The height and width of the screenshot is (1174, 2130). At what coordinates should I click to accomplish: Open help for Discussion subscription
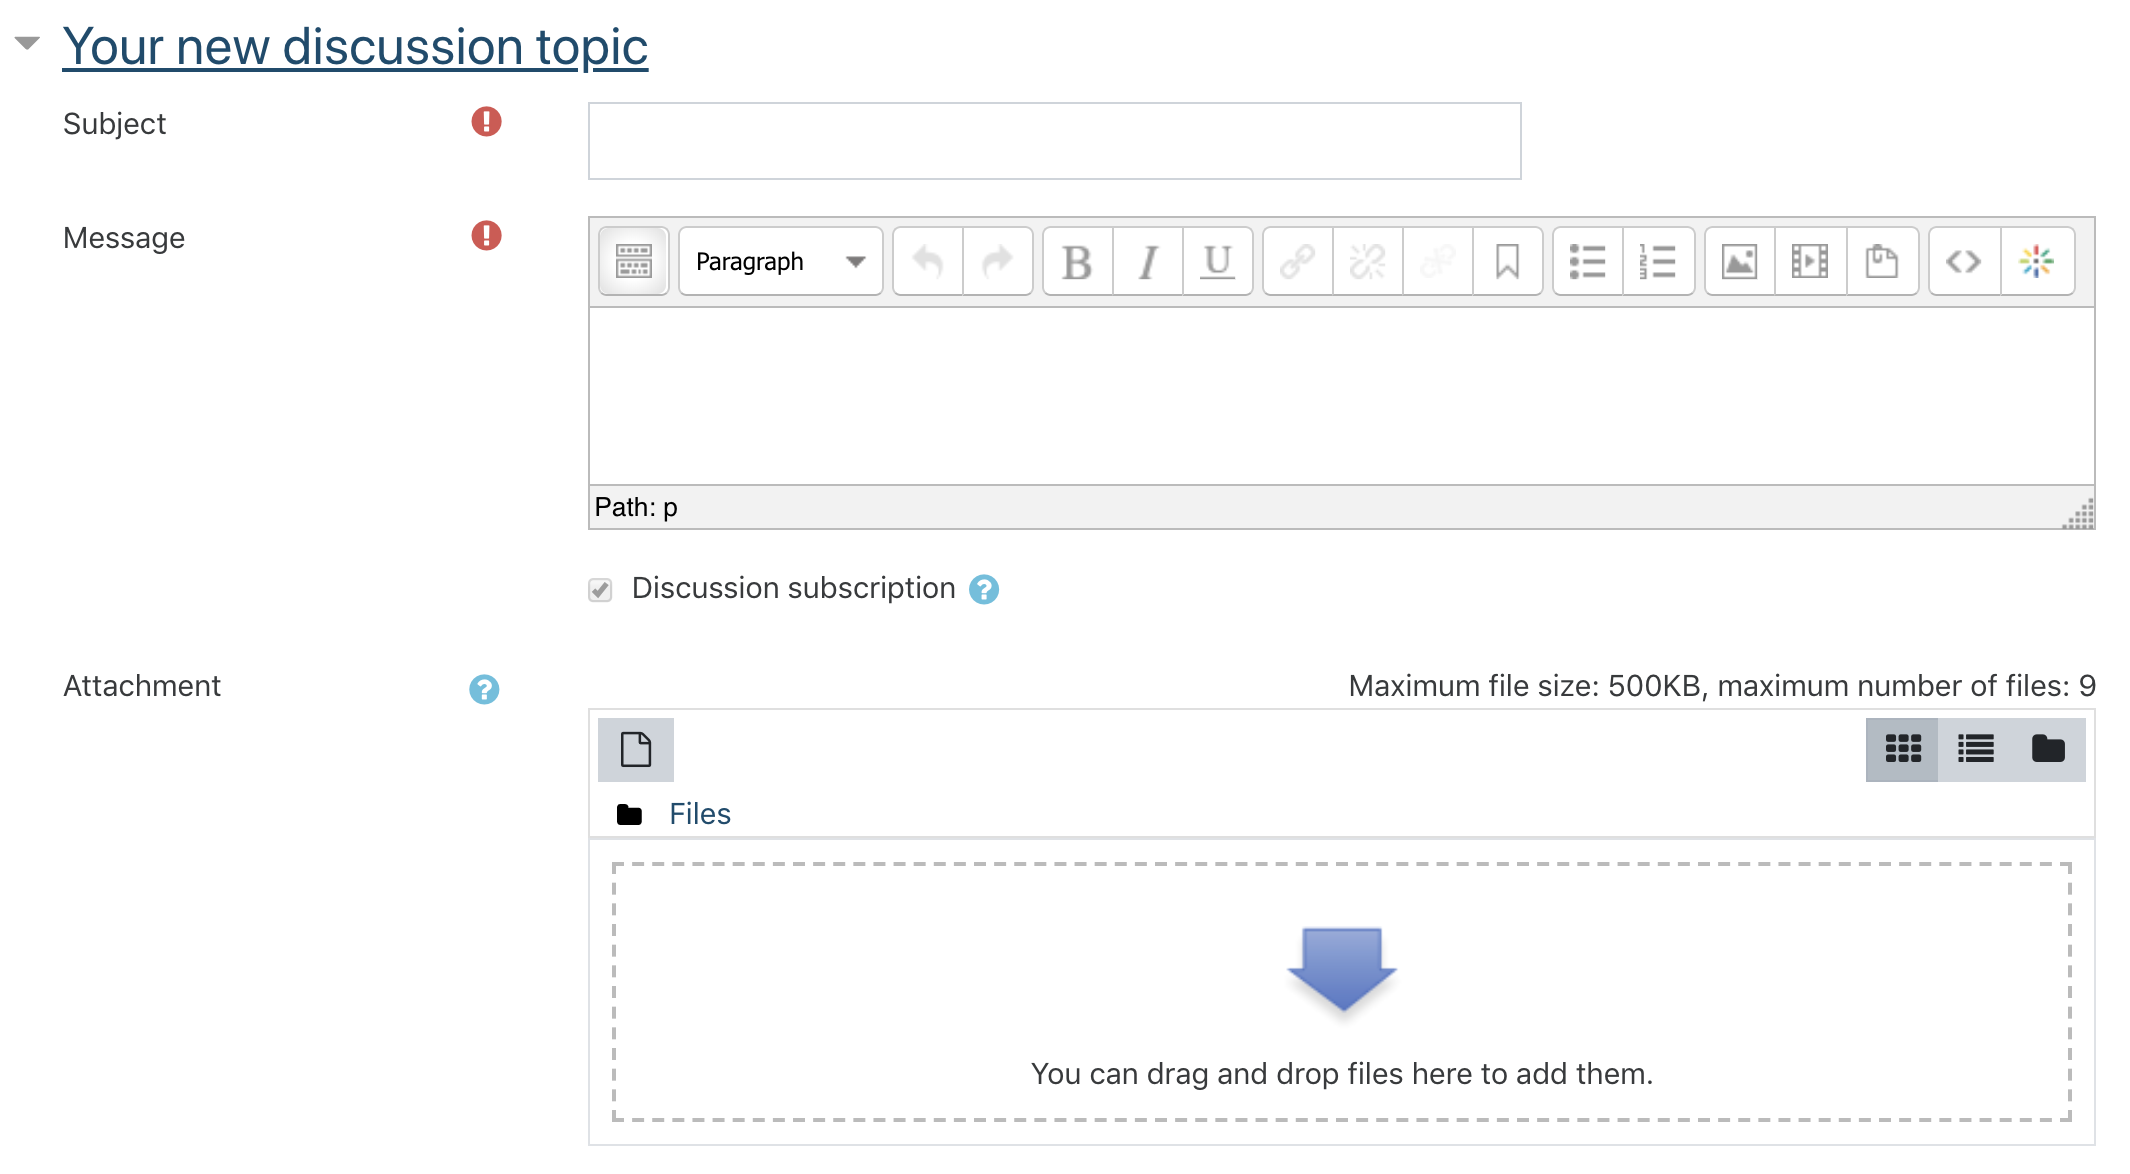[x=984, y=590]
